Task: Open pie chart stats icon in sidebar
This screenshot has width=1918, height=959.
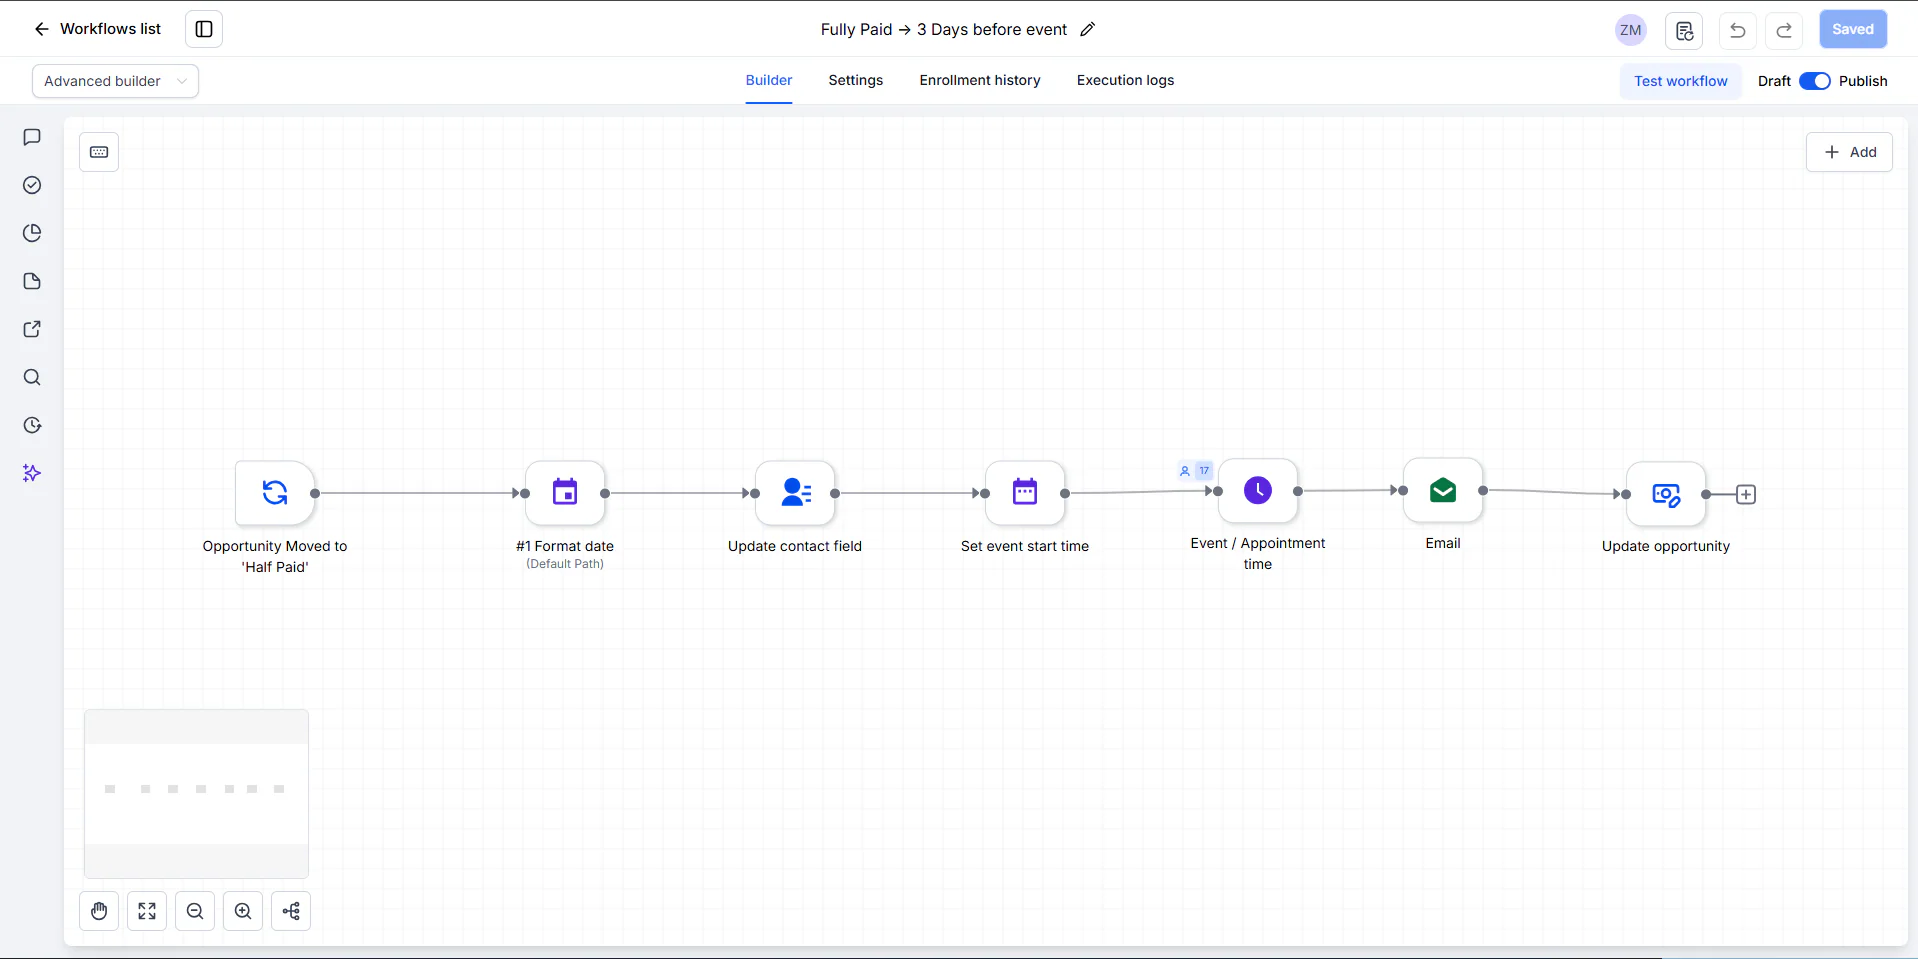Action: (32, 233)
